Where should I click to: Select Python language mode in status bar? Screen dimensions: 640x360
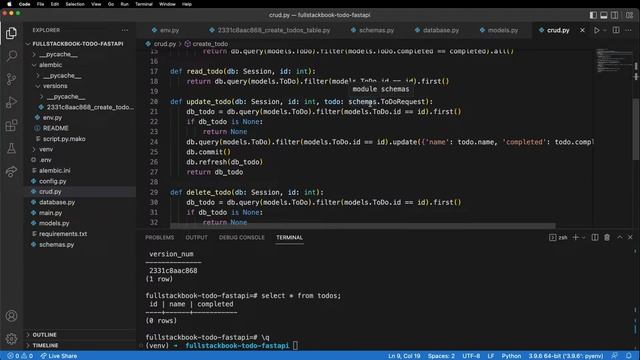click(511, 356)
